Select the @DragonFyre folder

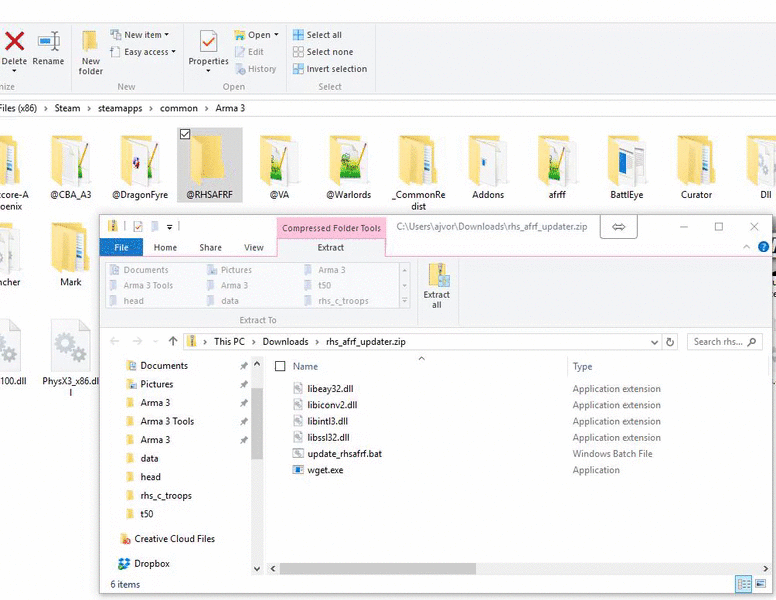pos(140,167)
